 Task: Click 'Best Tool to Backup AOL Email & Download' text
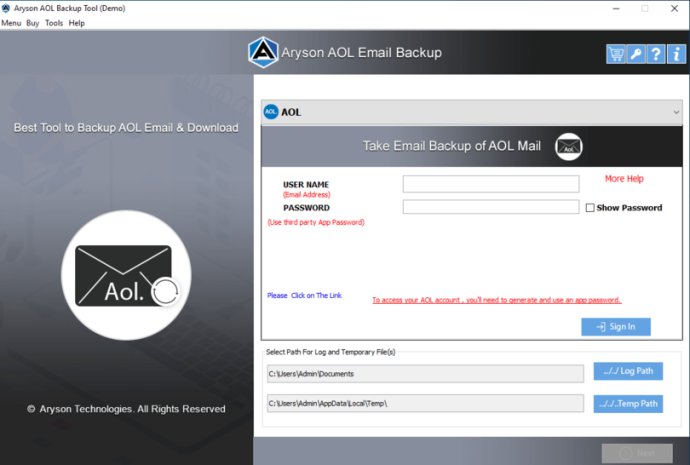[126, 128]
